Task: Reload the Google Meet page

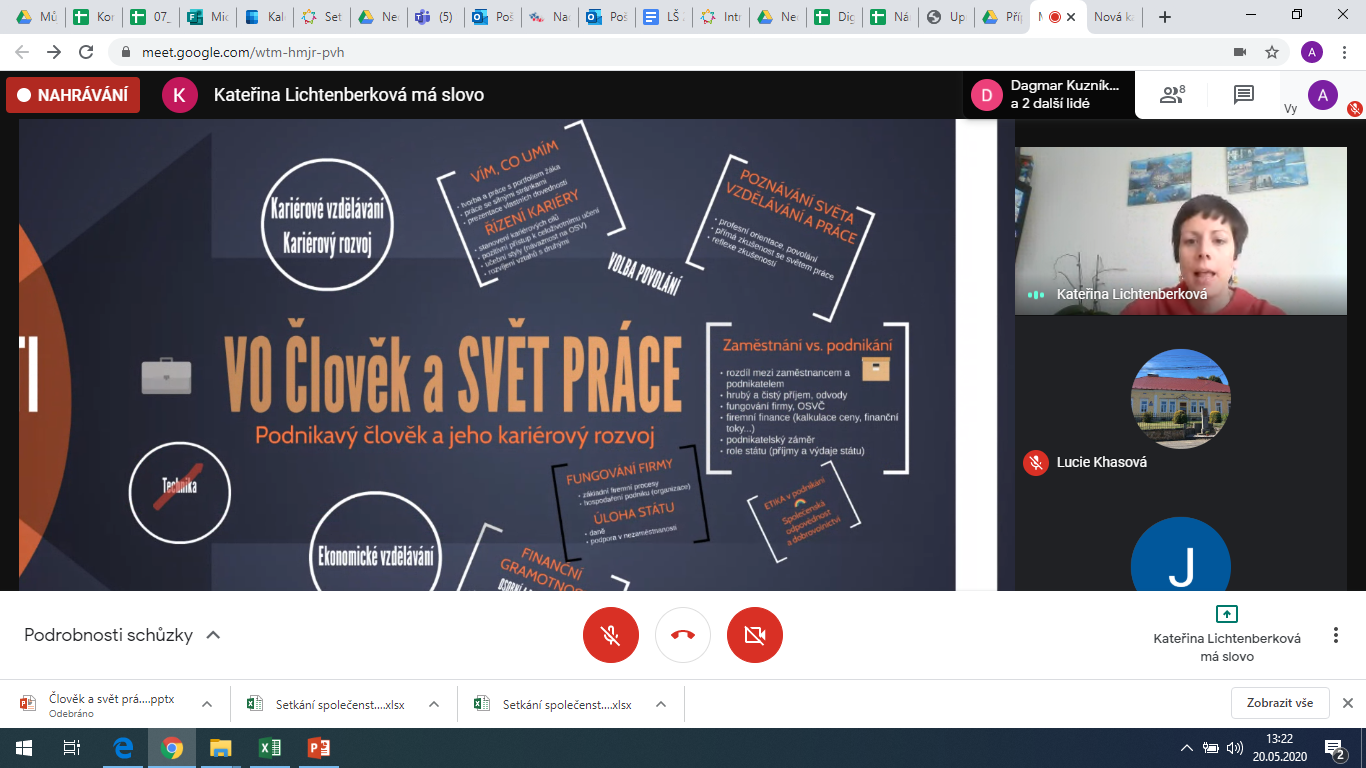Action: tap(86, 52)
